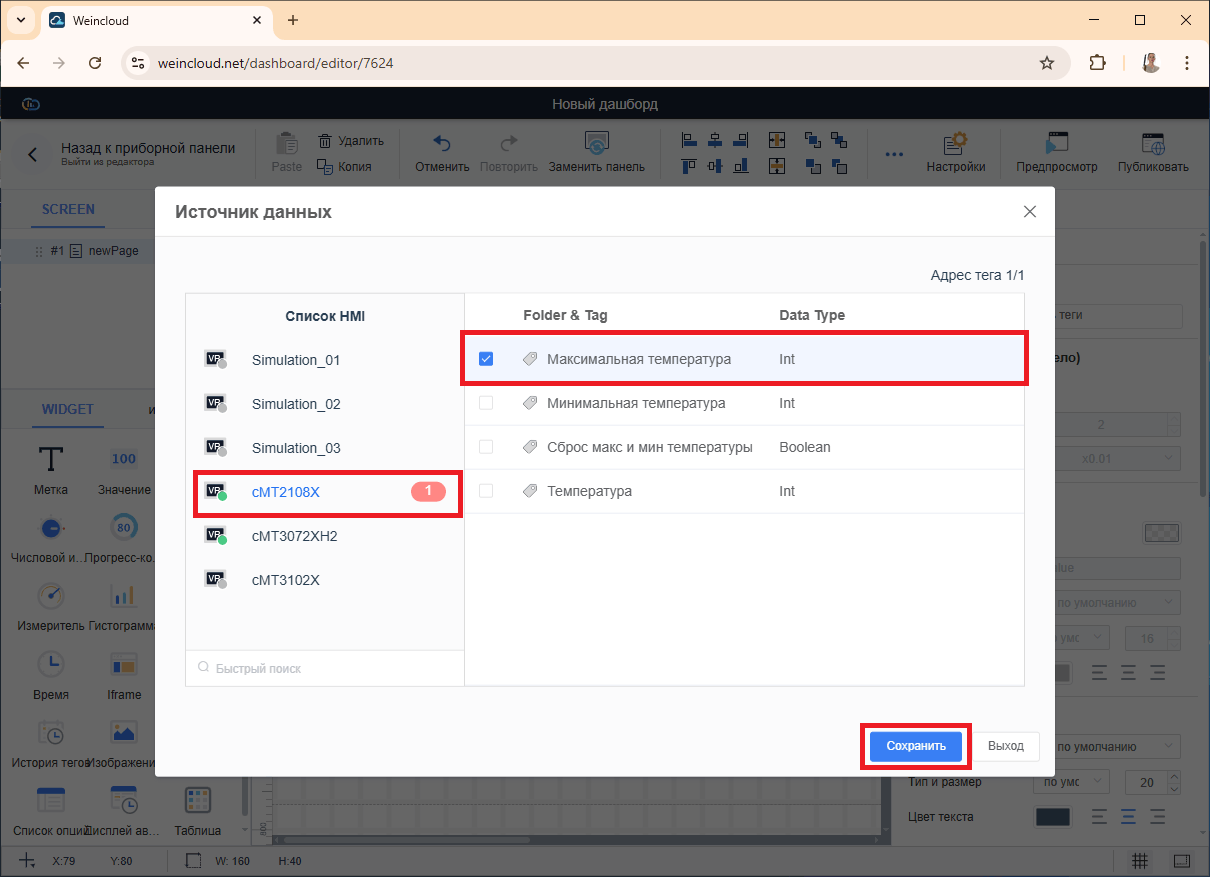This screenshot has height=877, width=1210.
Task: Click the three-dots more options icon
Action: 894,155
